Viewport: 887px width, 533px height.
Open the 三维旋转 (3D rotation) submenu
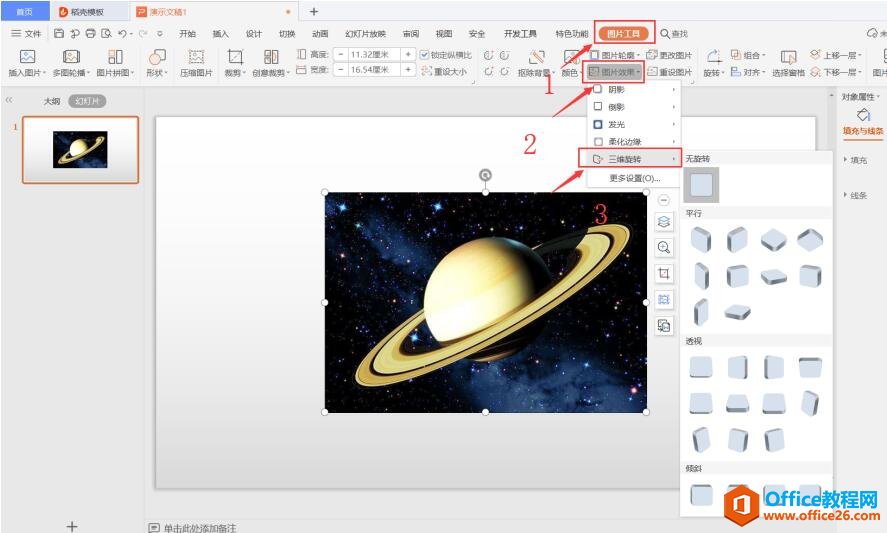(x=625, y=159)
